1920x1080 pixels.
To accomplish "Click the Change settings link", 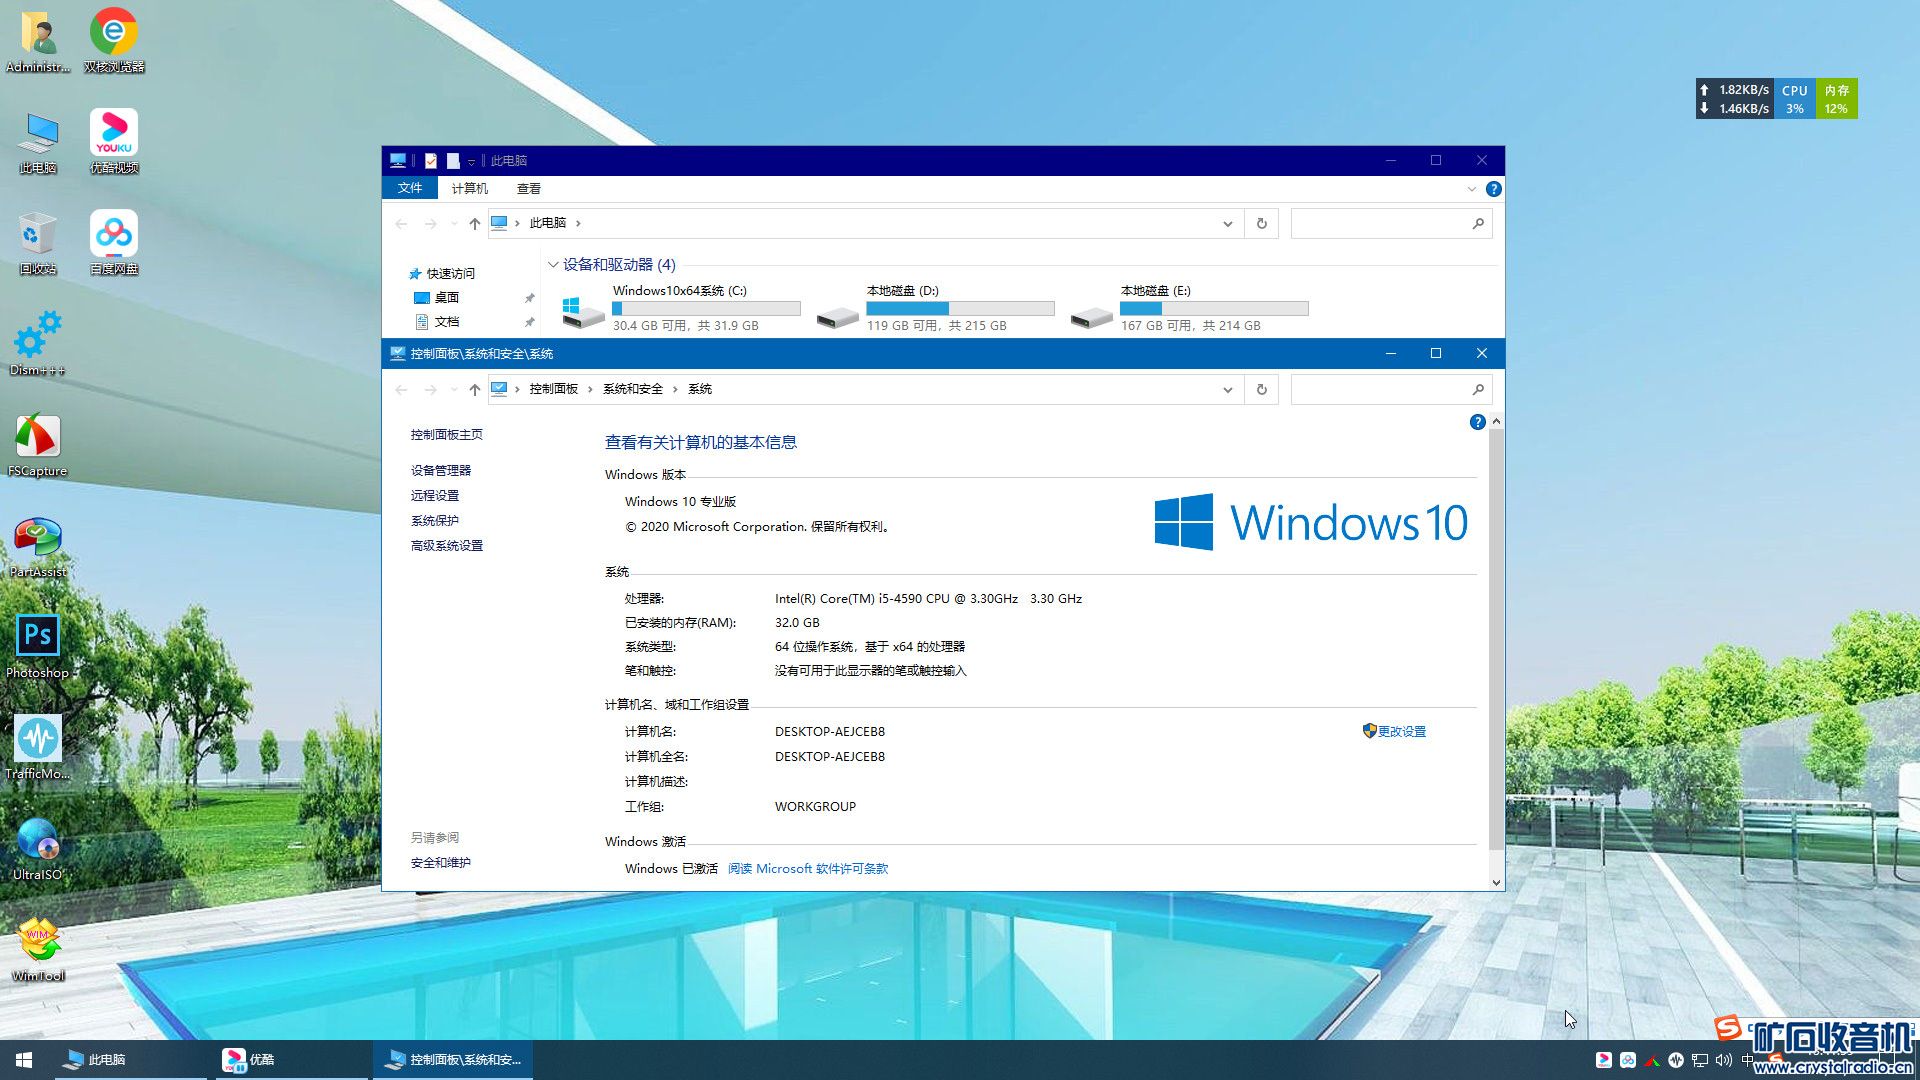I will click(x=1401, y=731).
